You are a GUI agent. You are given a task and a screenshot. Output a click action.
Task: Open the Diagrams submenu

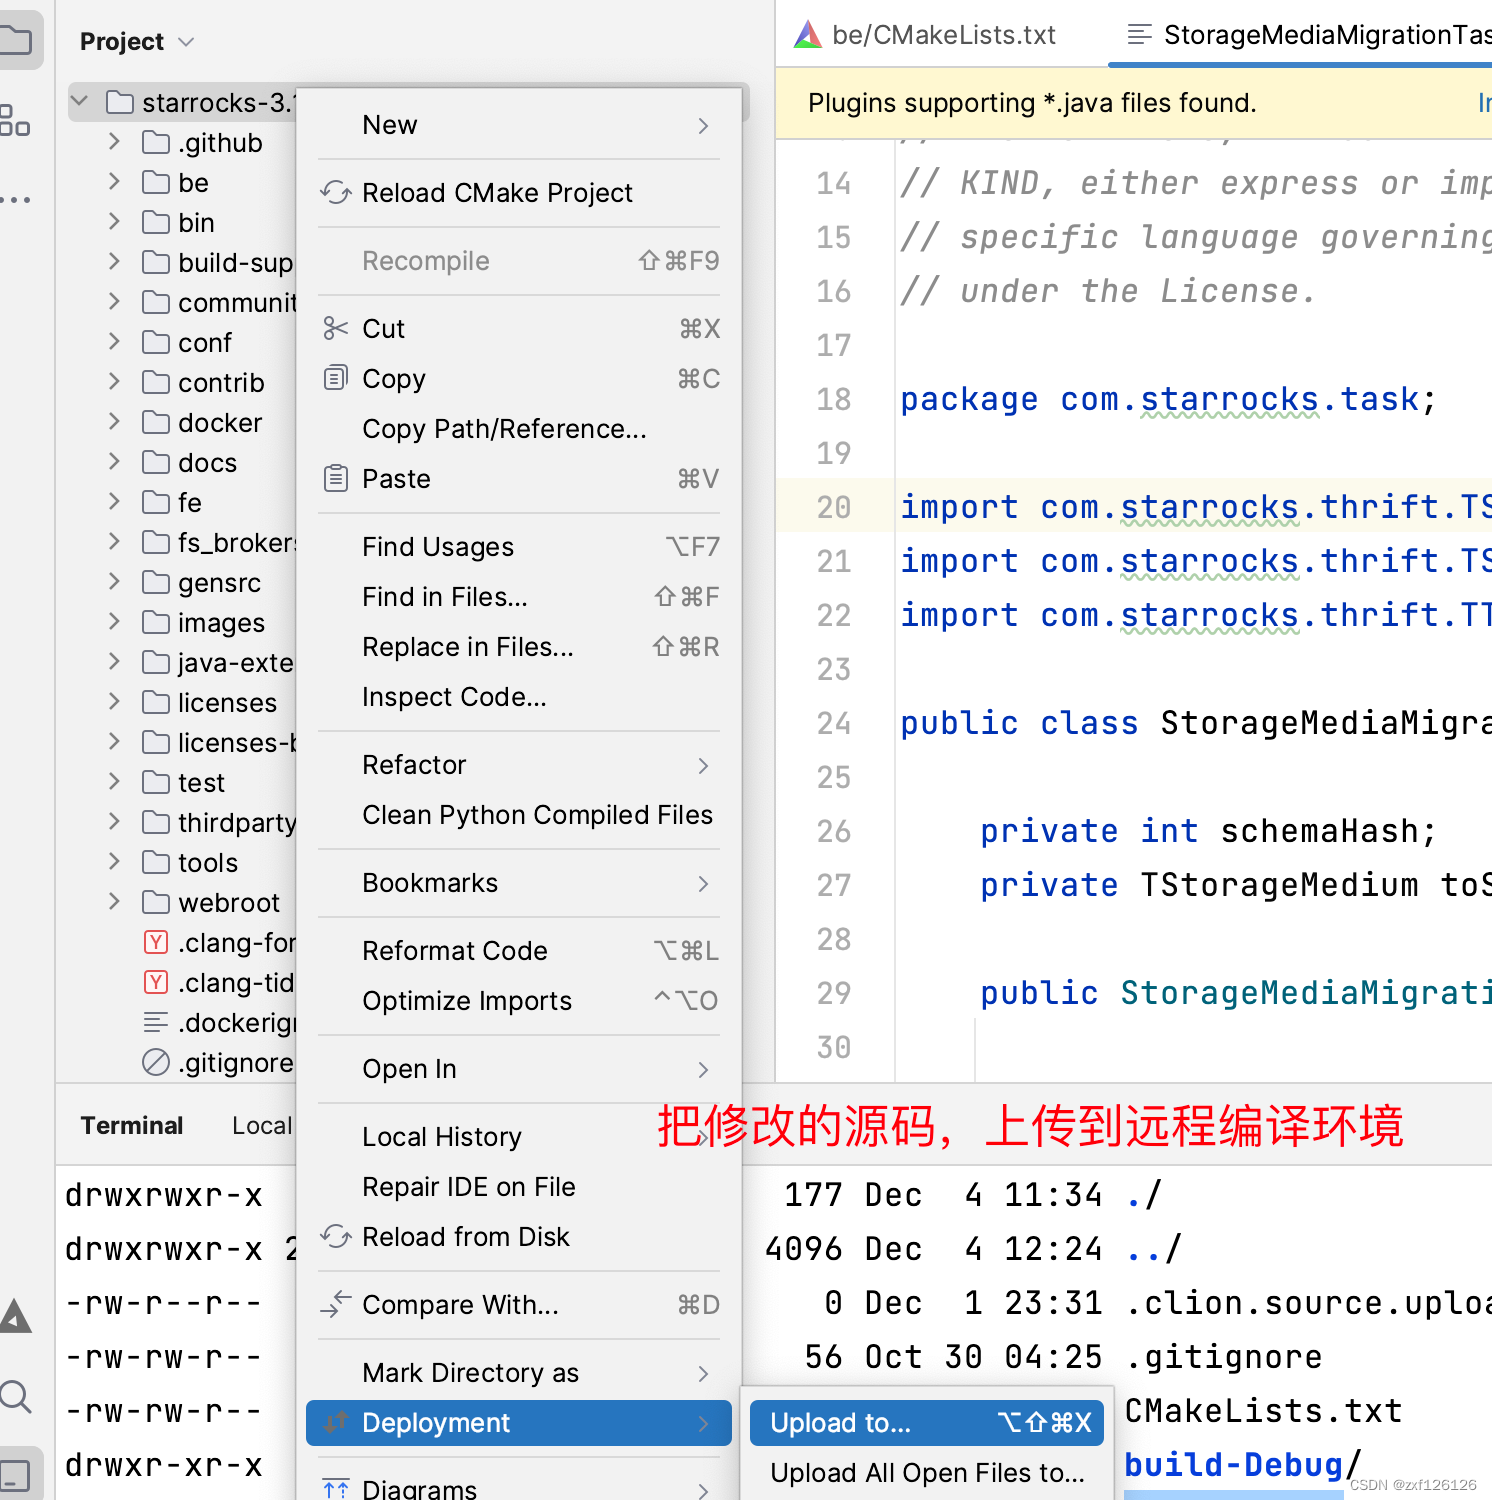coord(520,1487)
